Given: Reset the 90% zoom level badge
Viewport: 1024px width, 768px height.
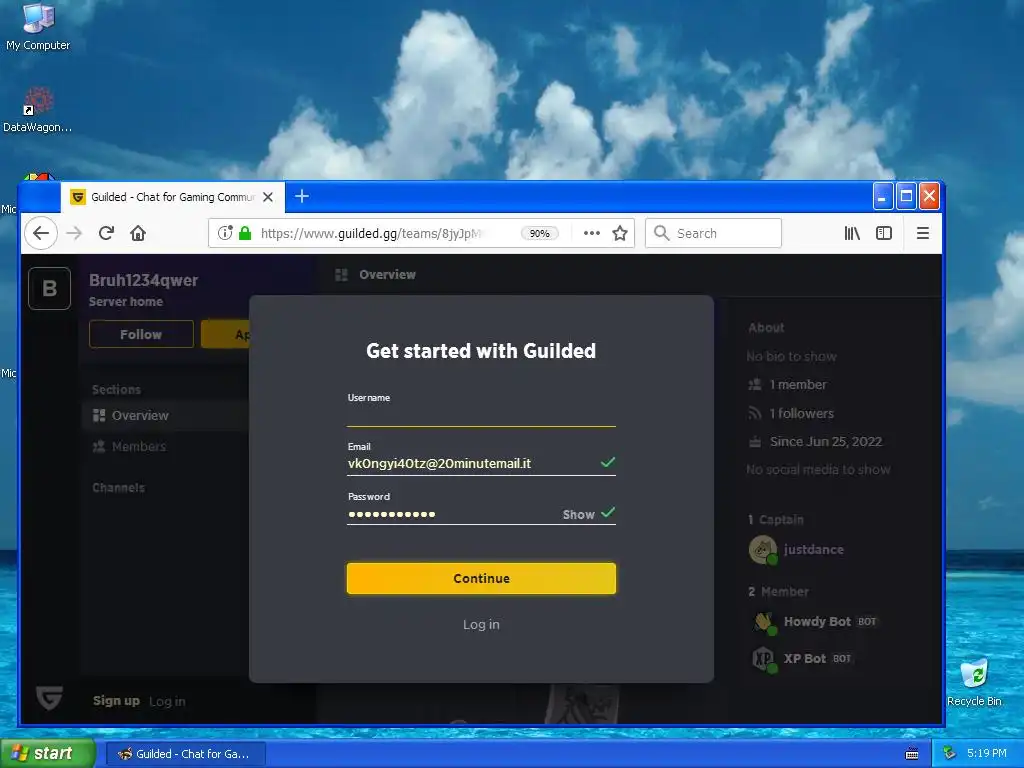Looking at the screenshot, I should pyautogui.click(x=539, y=233).
